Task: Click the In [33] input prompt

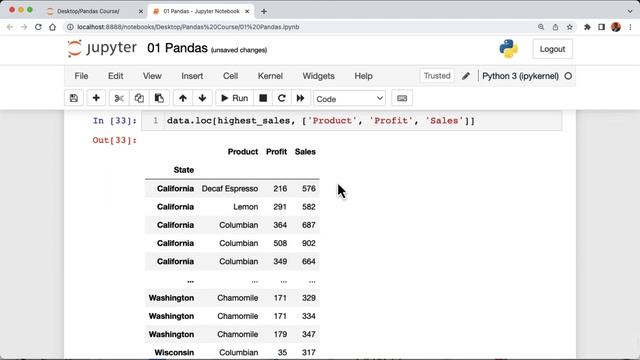Action: coord(115,121)
